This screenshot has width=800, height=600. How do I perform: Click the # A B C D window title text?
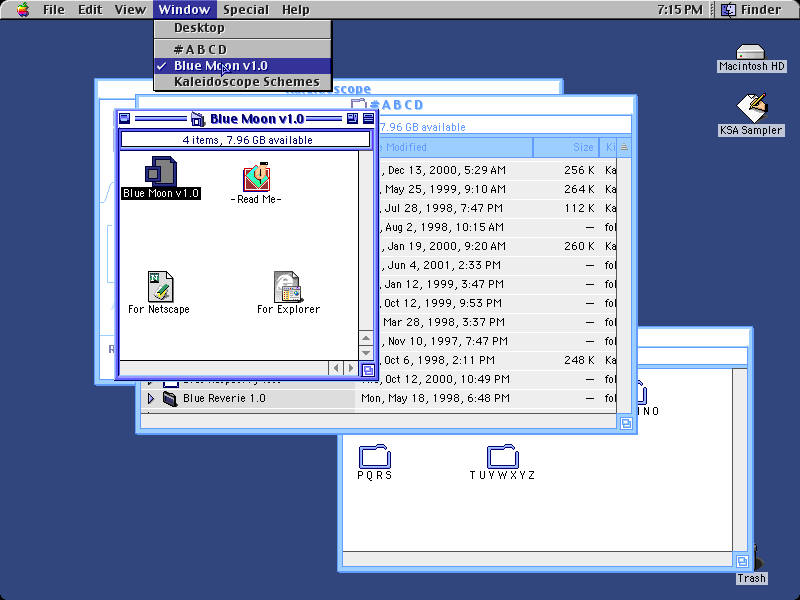pos(395,105)
